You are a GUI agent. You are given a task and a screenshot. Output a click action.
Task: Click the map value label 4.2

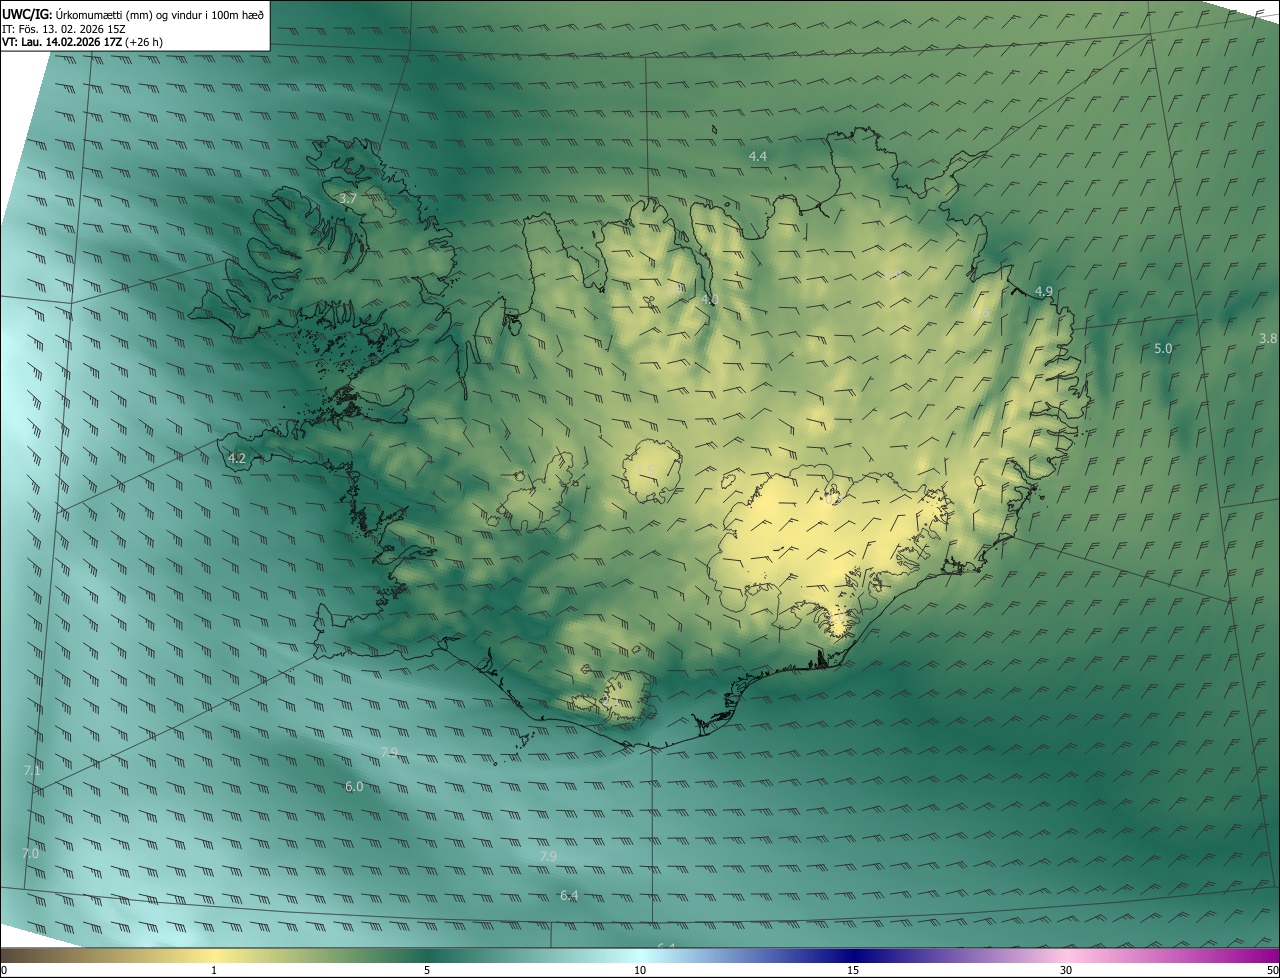click(x=237, y=459)
